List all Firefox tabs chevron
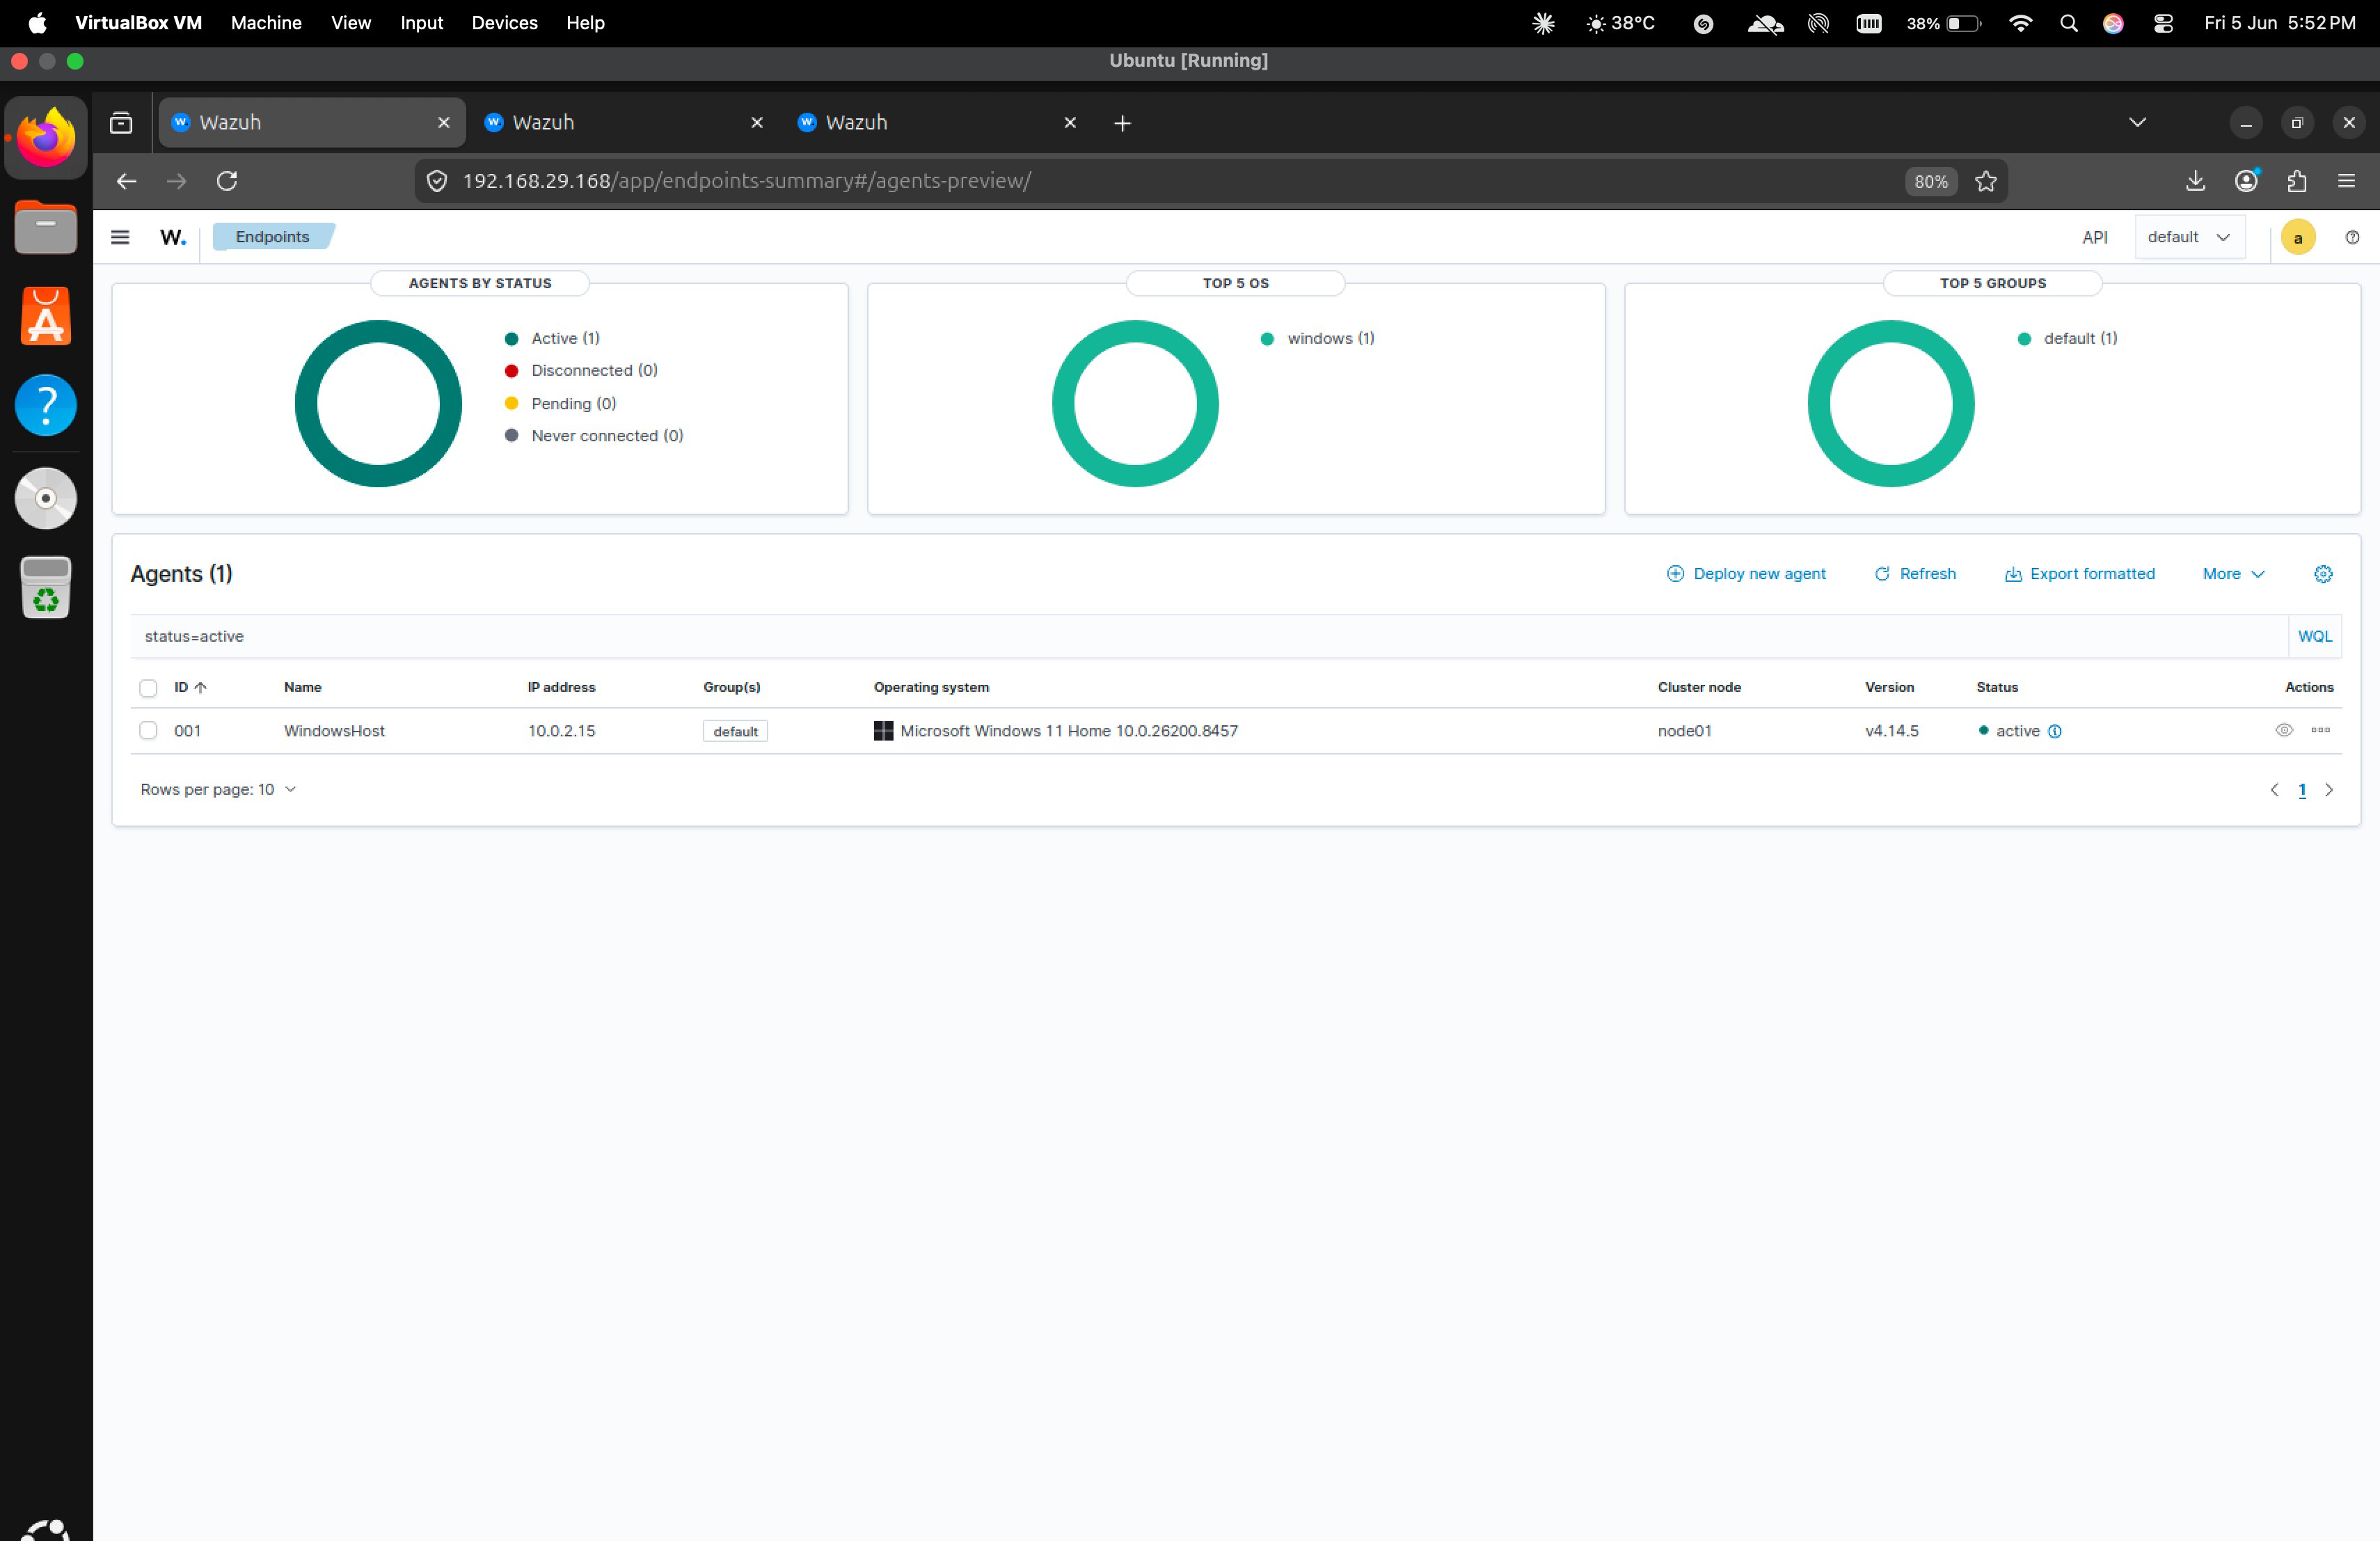Image resolution: width=2380 pixels, height=1541 pixels. tap(2137, 123)
